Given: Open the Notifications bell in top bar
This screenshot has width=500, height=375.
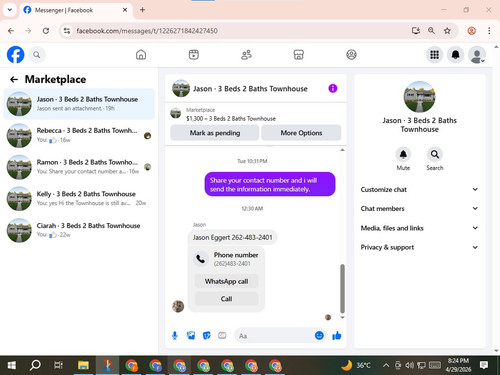Looking at the screenshot, I should pyautogui.click(x=455, y=55).
